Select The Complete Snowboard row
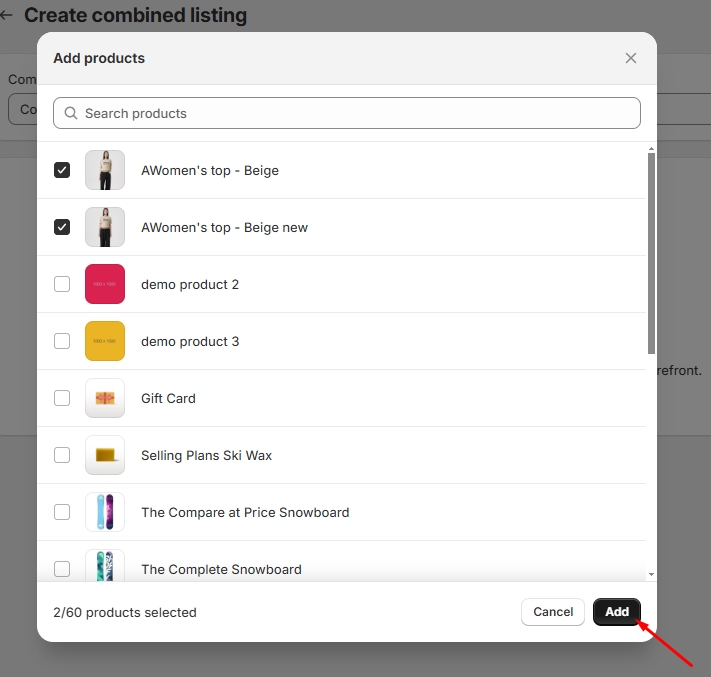The image size is (711, 677). click(x=221, y=569)
